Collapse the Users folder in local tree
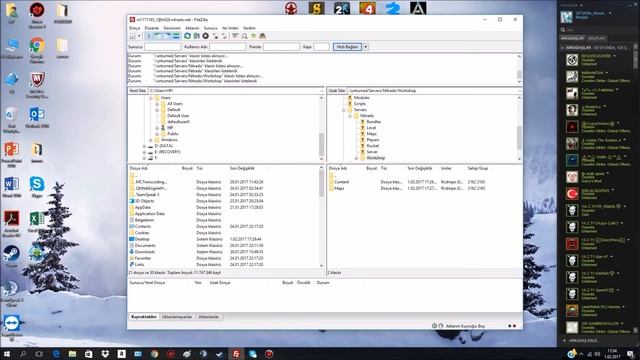 151,98
